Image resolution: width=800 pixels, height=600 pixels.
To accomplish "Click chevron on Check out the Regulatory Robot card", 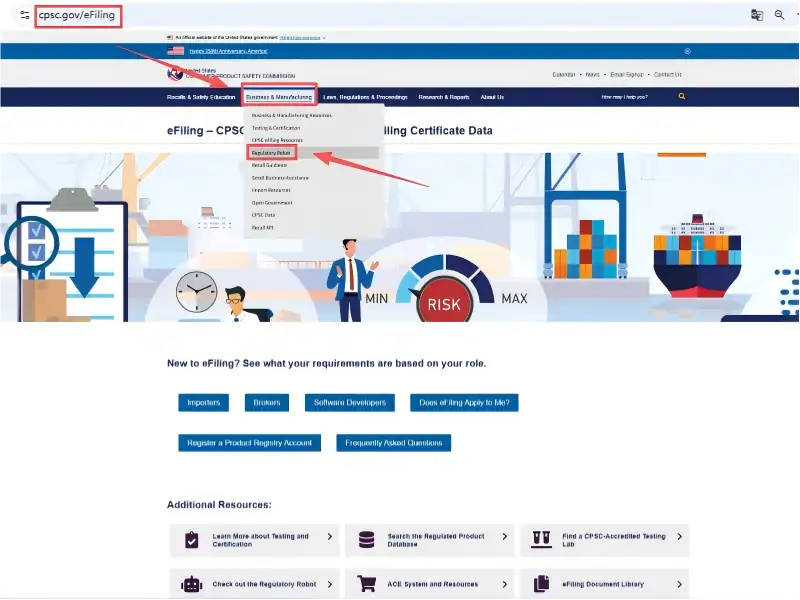I will tap(330, 584).
